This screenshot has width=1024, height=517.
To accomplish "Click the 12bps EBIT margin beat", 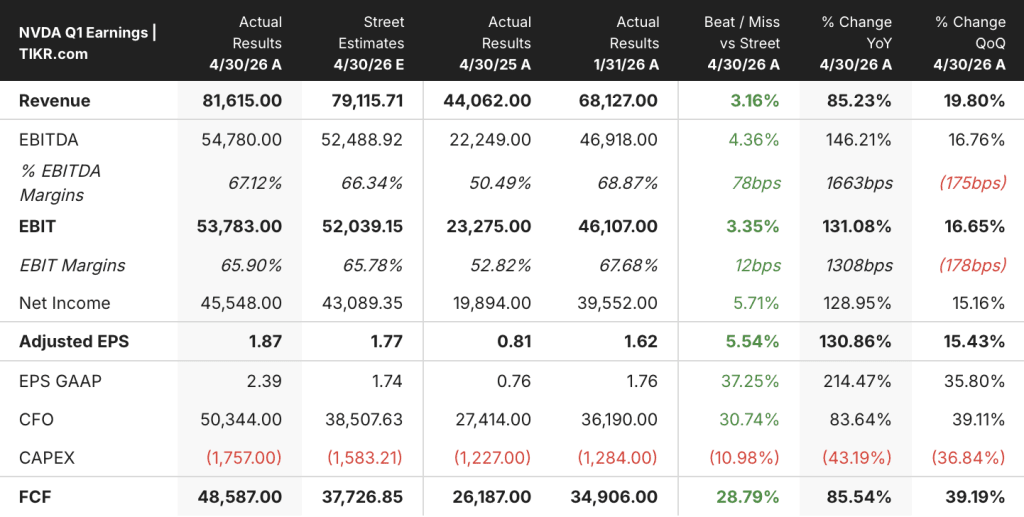I will click(756, 266).
